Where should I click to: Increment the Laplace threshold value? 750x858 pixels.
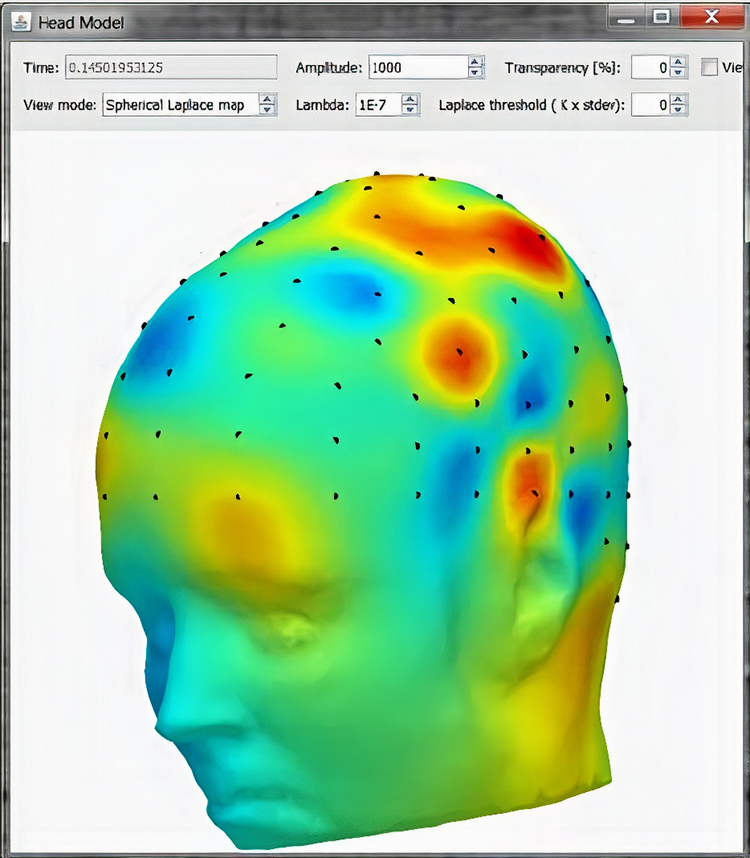coord(678,99)
